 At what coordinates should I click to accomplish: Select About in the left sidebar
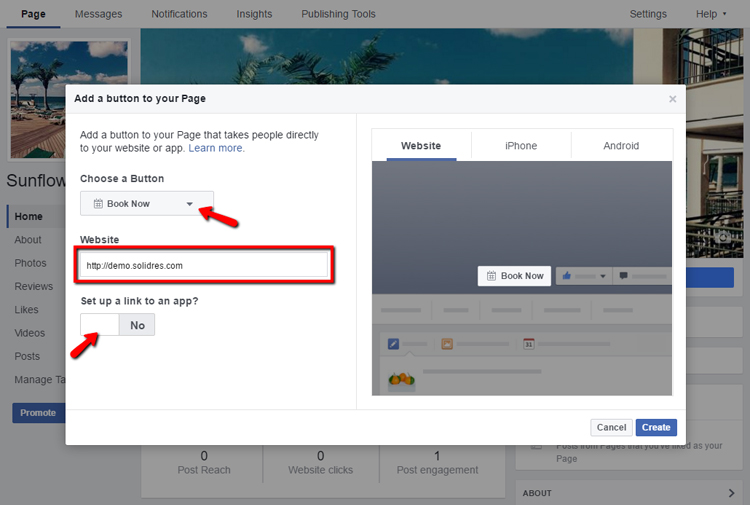[28, 240]
